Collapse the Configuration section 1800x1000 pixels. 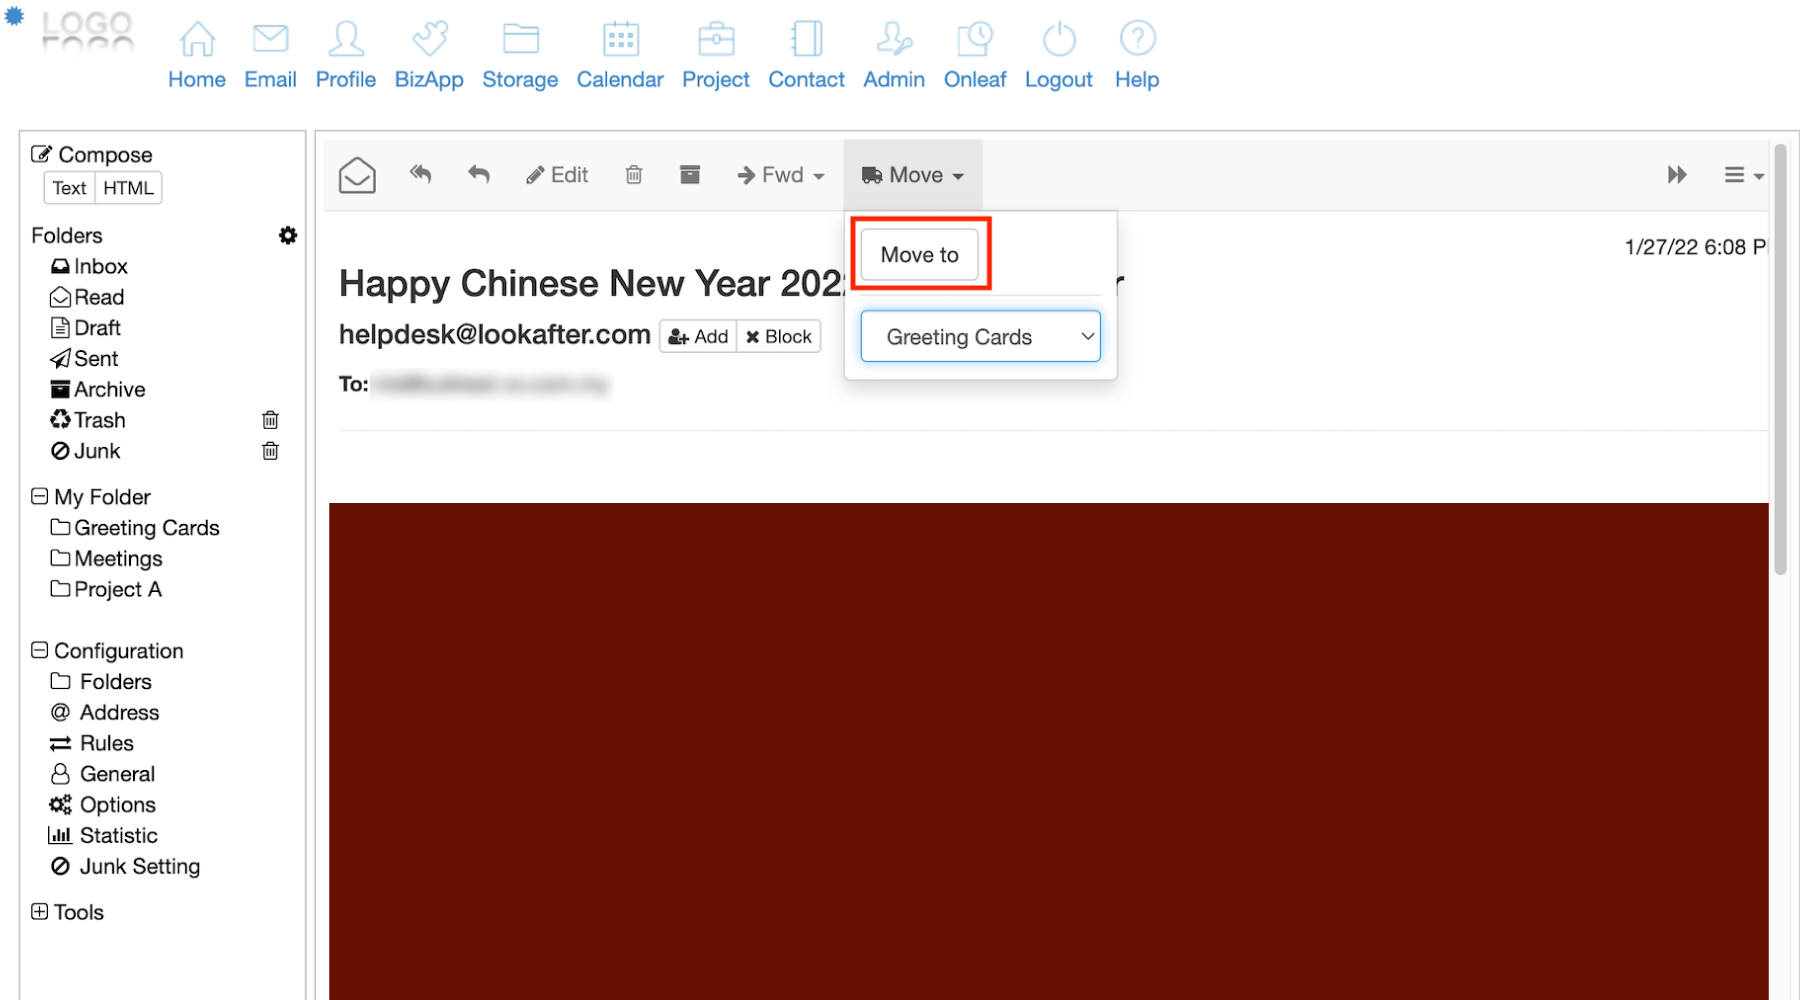pos(40,650)
